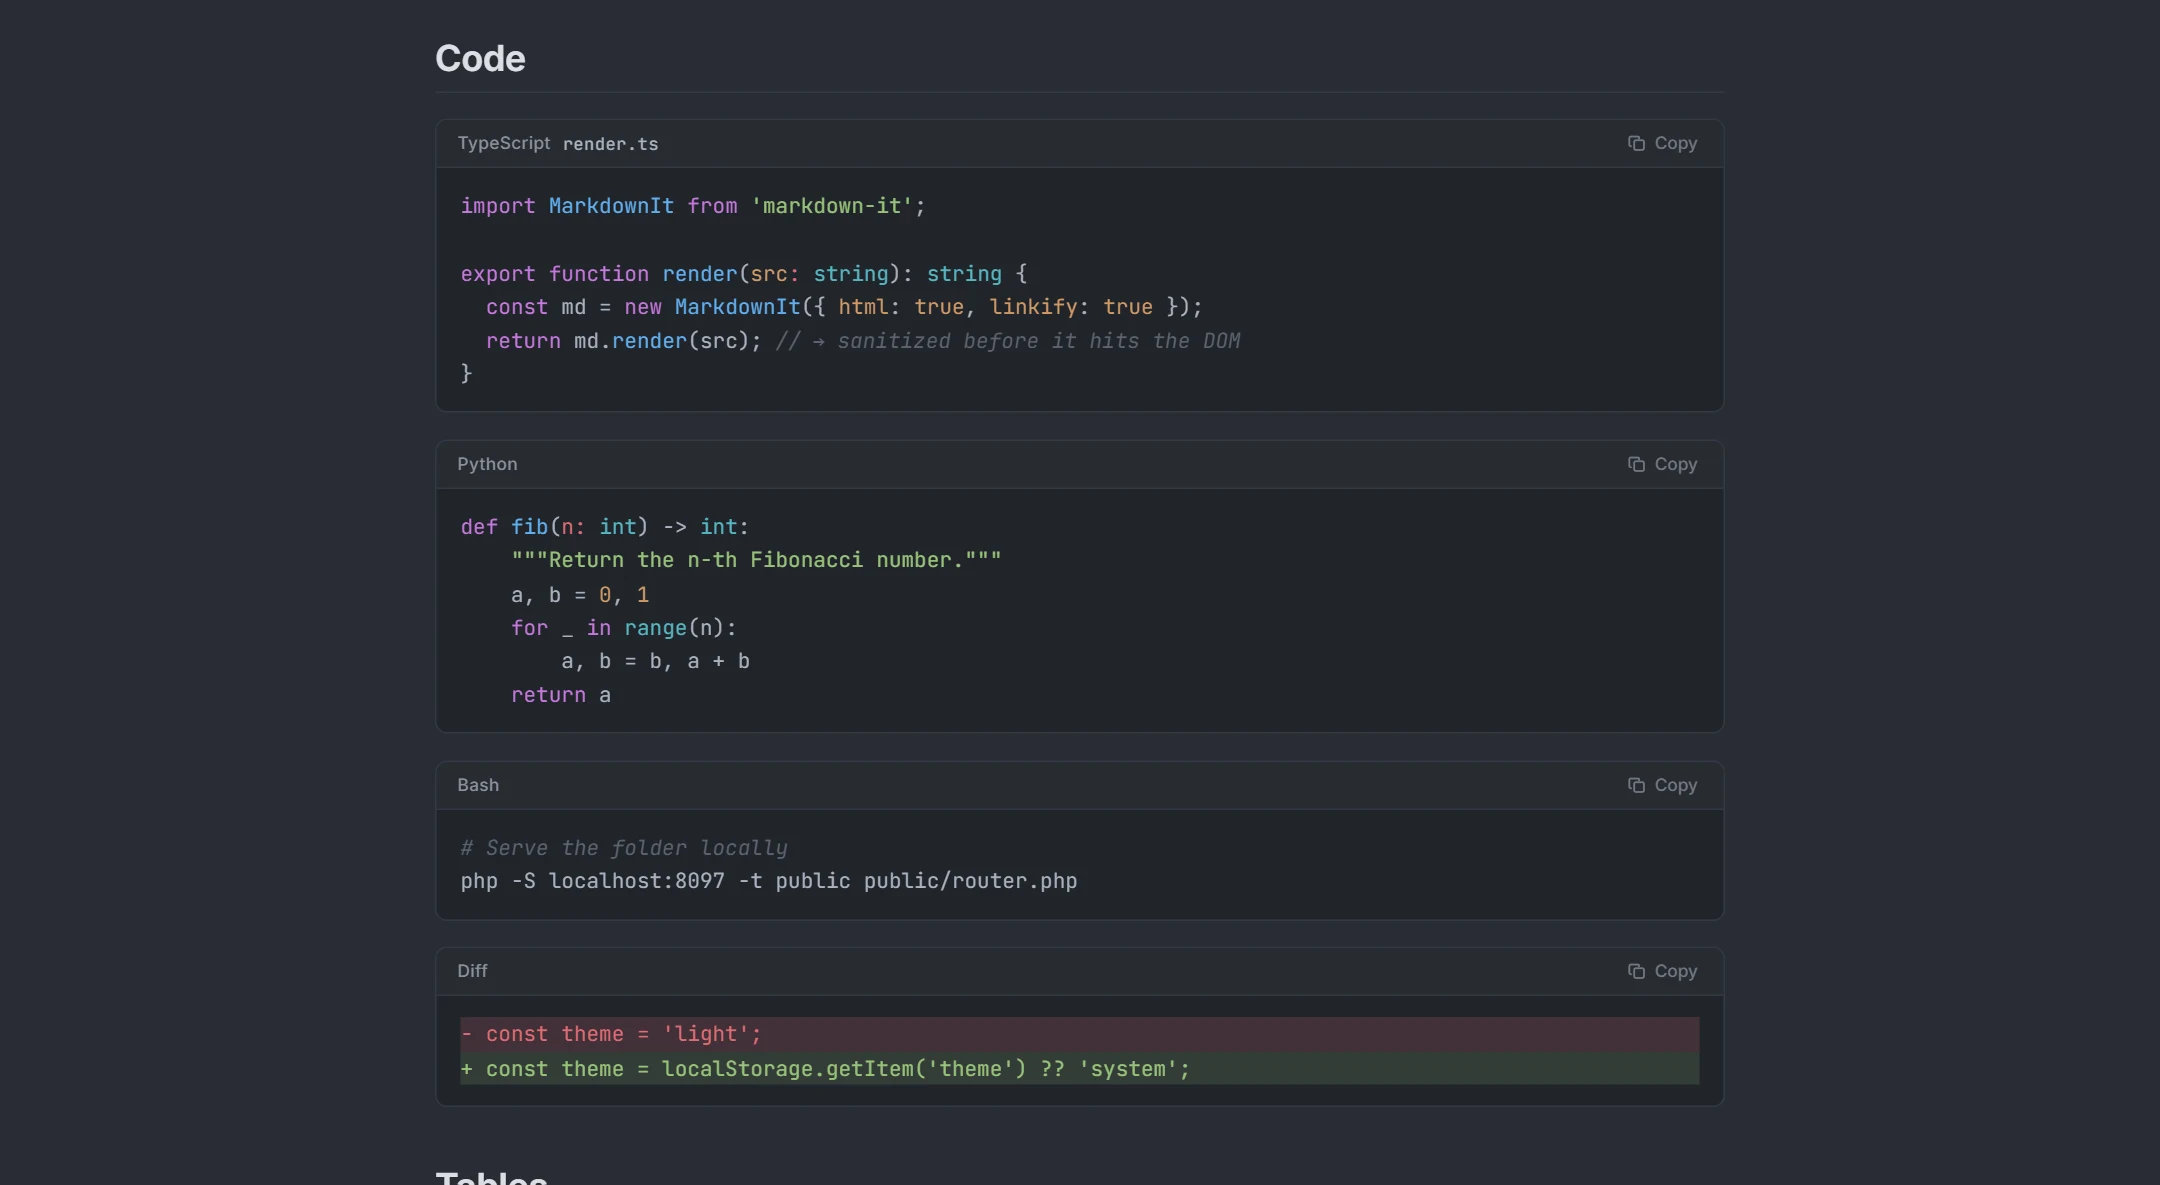Image resolution: width=2160 pixels, height=1185 pixels.
Task: Click the "const md = new MarkdownIt" line
Action: pos(844,307)
